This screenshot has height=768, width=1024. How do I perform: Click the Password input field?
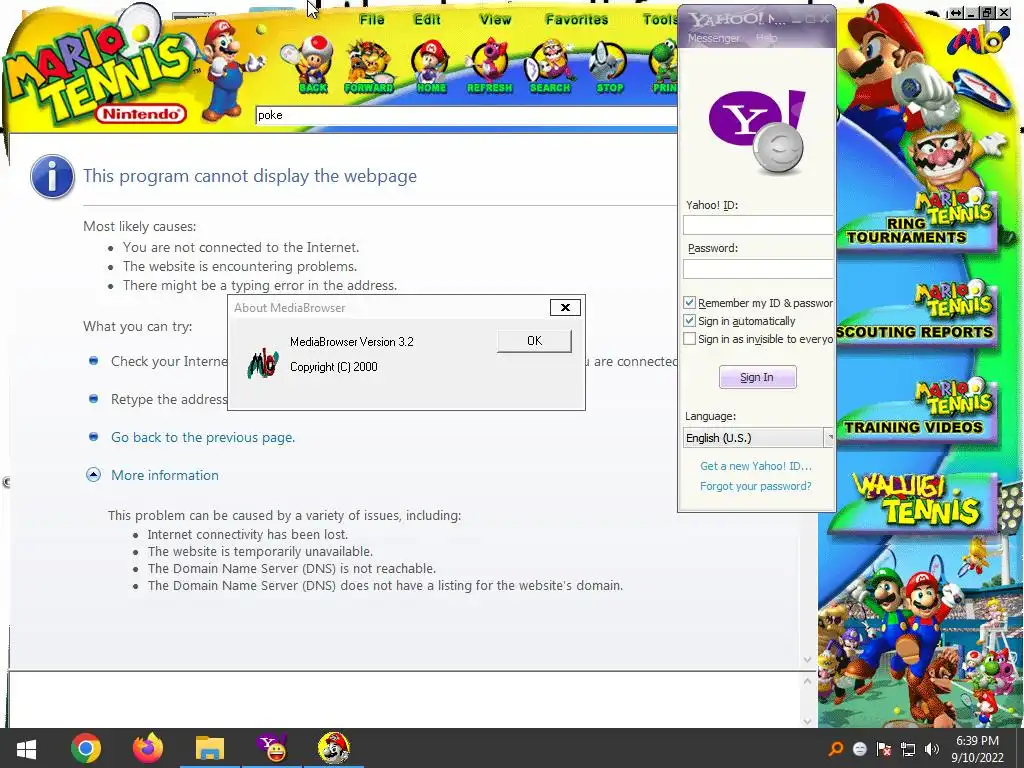coord(758,269)
